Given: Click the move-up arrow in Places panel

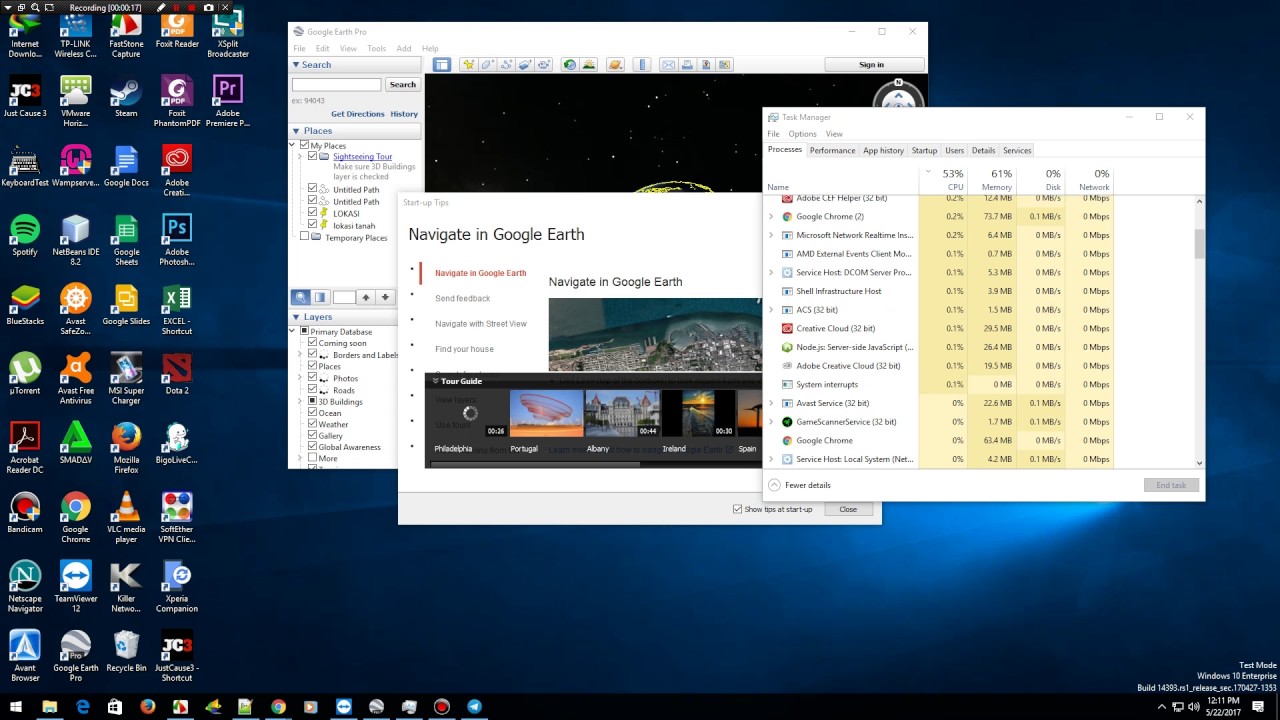Looking at the screenshot, I should tap(366, 297).
